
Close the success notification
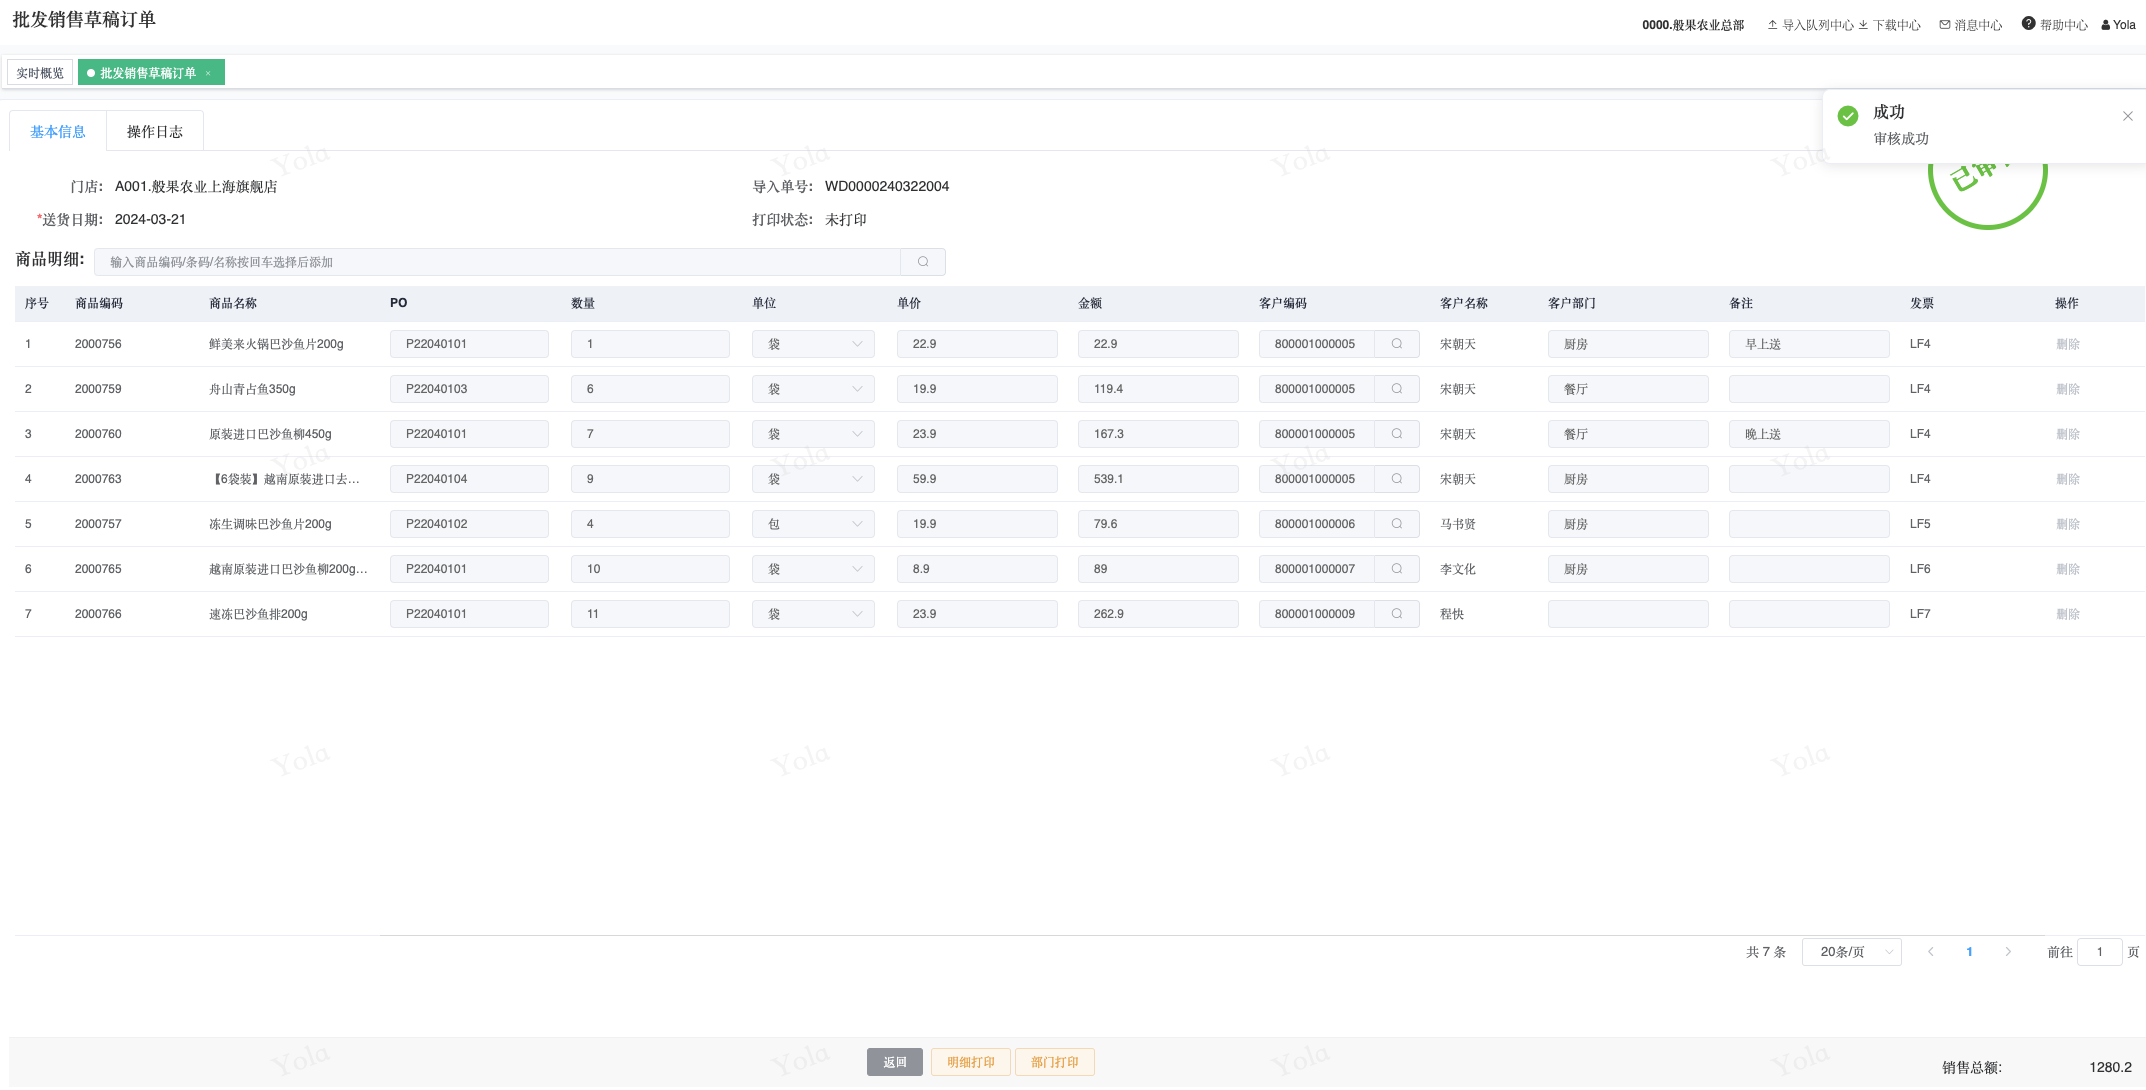click(2128, 116)
